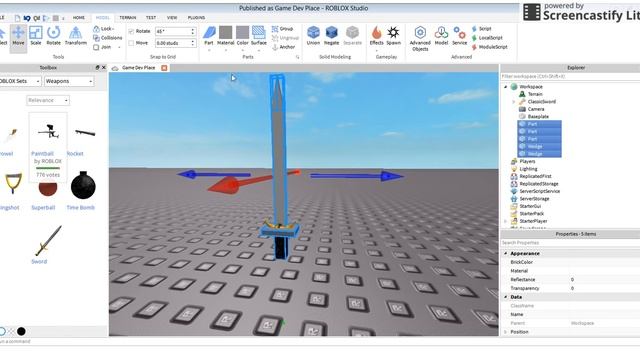This screenshot has width=640, height=360.
Task: Click the Sword toolbox link
Action: [x=39, y=262]
